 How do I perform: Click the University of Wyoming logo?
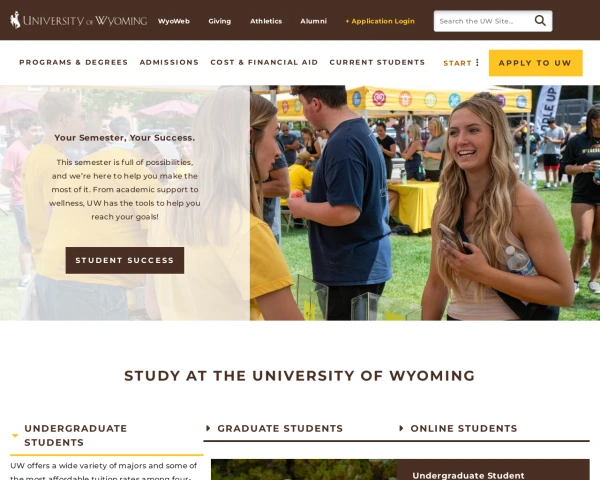78,20
